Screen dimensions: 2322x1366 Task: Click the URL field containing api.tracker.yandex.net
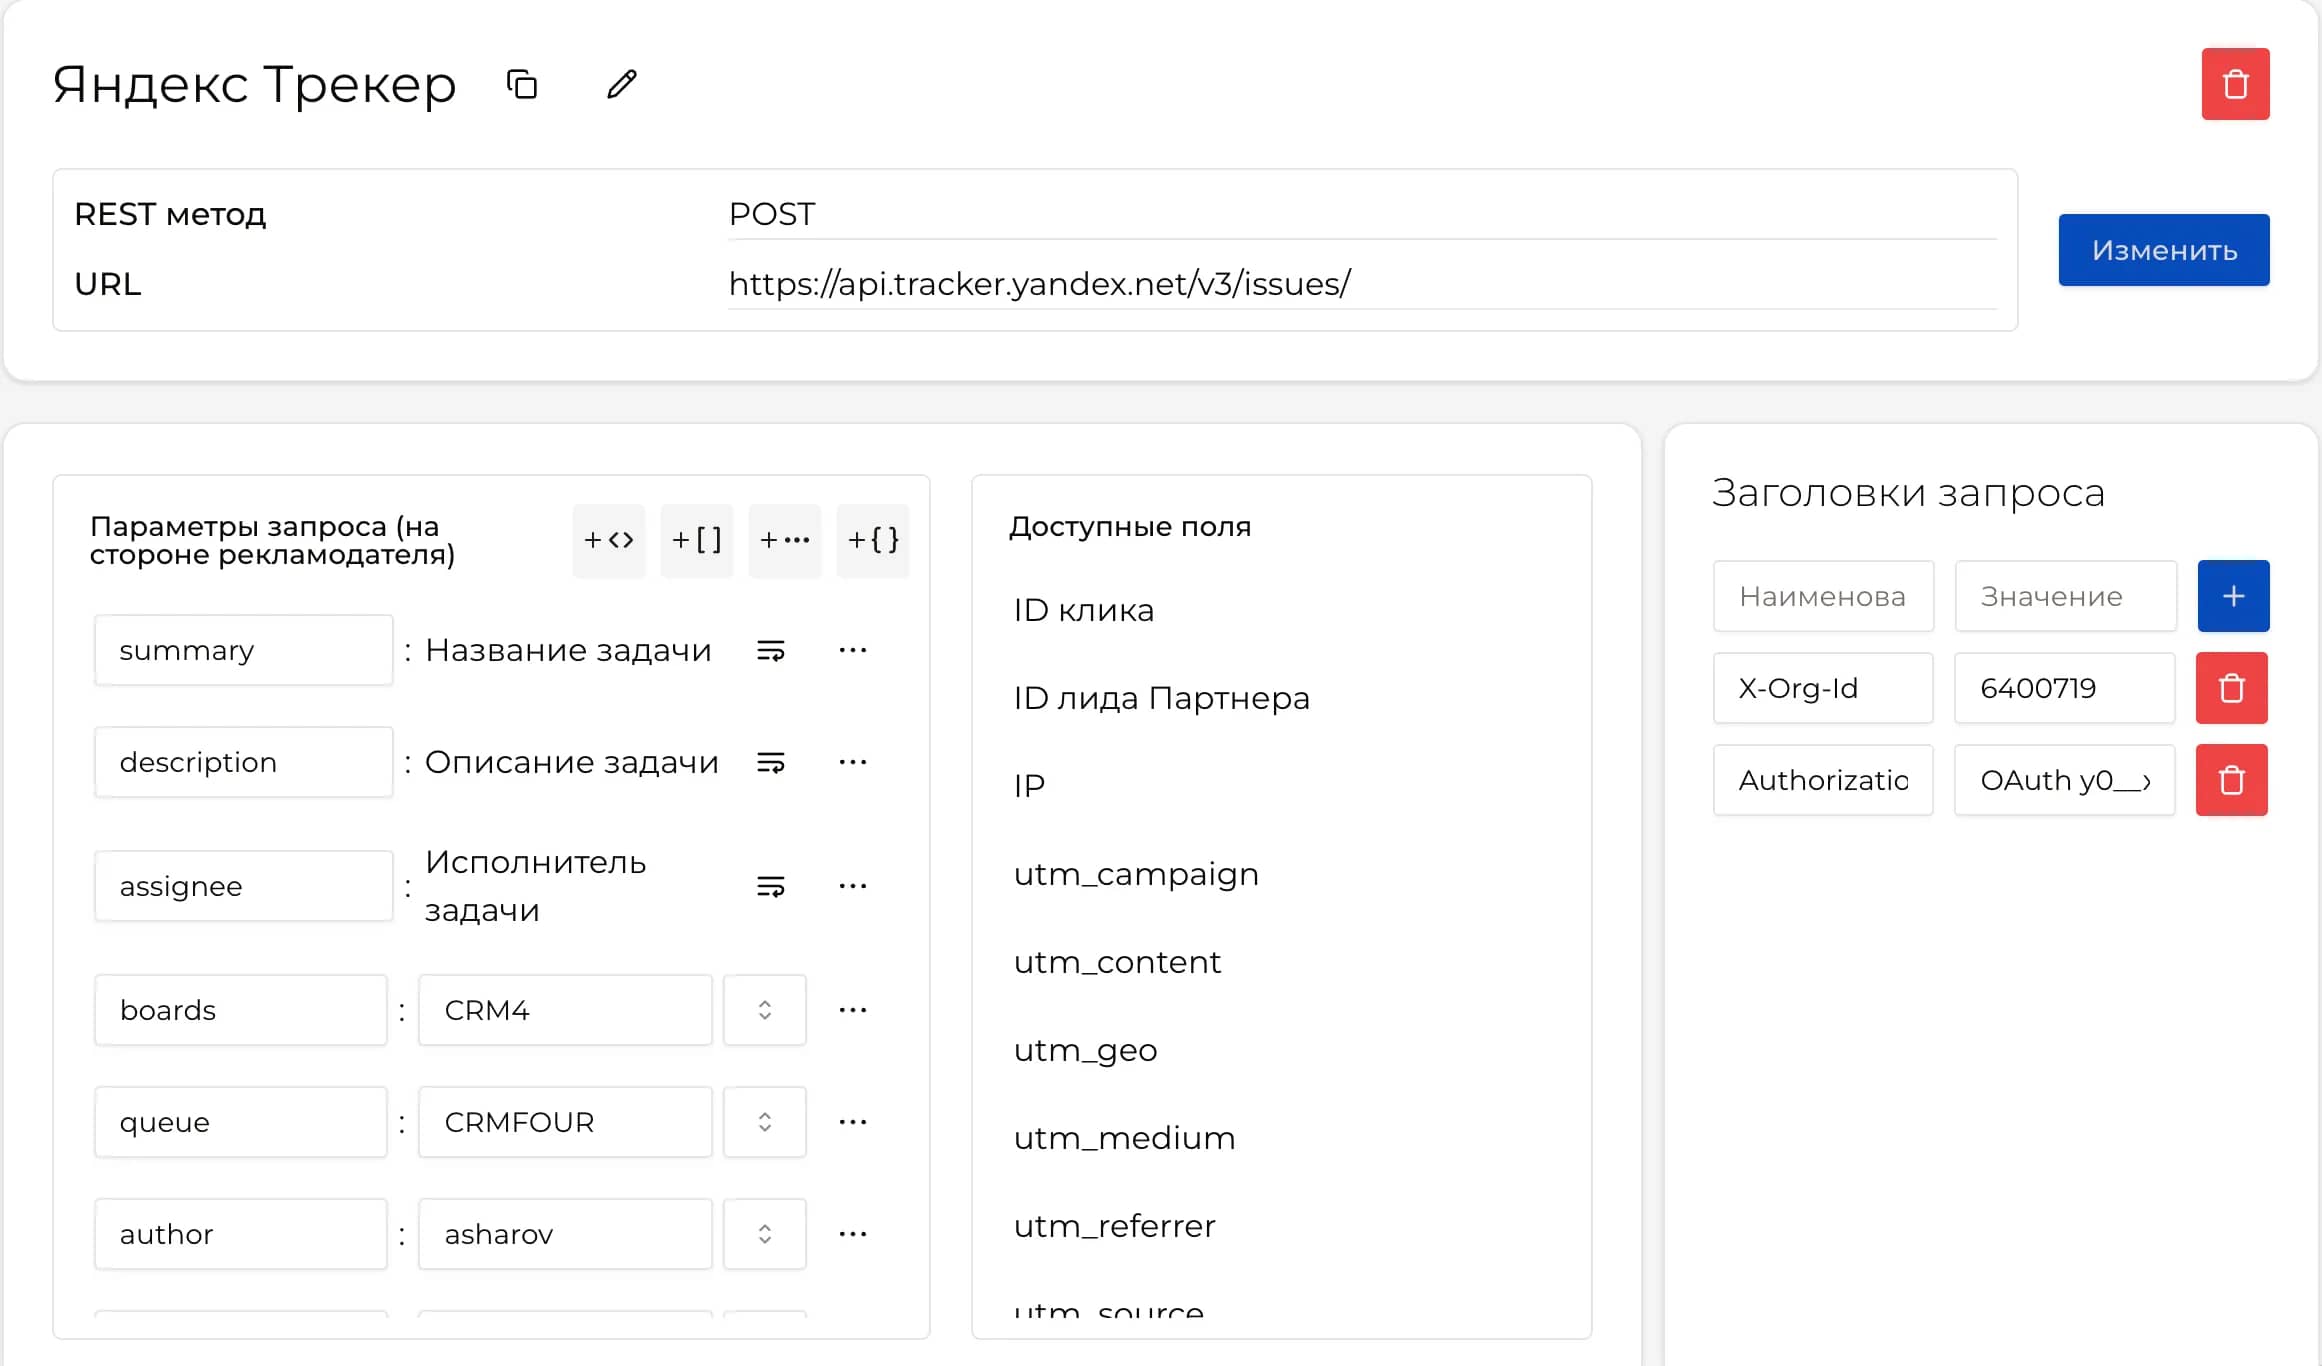(1040, 284)
